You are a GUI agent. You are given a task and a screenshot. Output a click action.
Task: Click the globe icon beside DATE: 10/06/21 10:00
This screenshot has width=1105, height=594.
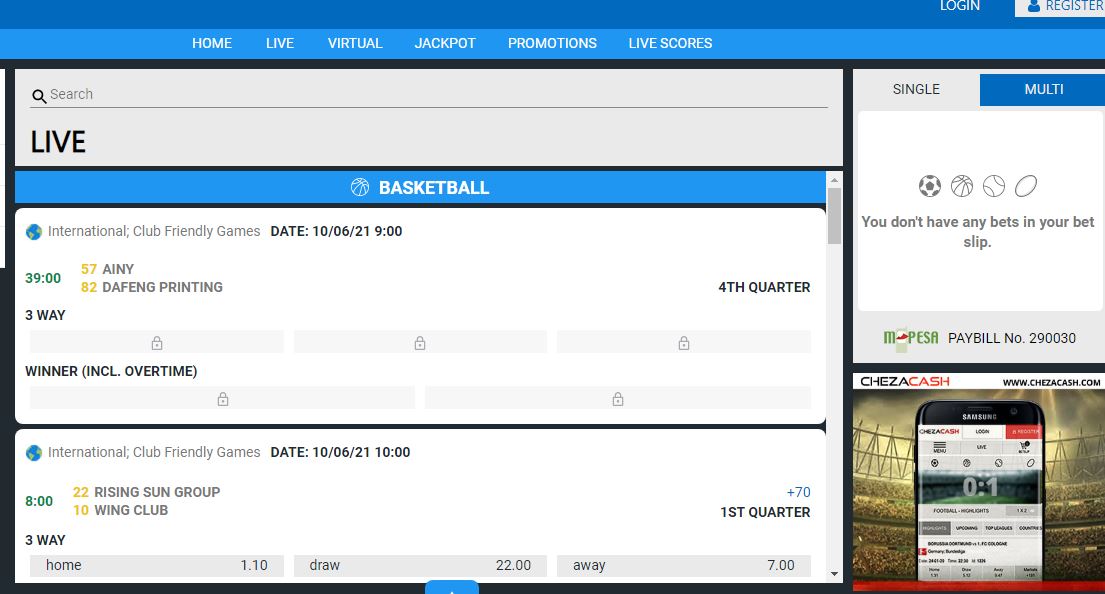(34, 453)
